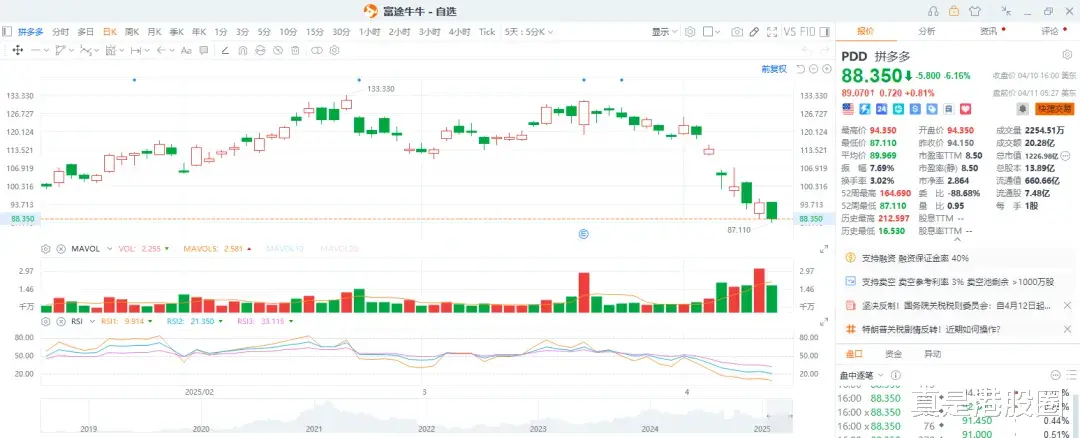The width and height of the screenshot is (1080, 438).
Task: Remove the MAVOL indicator
Action: point(61,249)
